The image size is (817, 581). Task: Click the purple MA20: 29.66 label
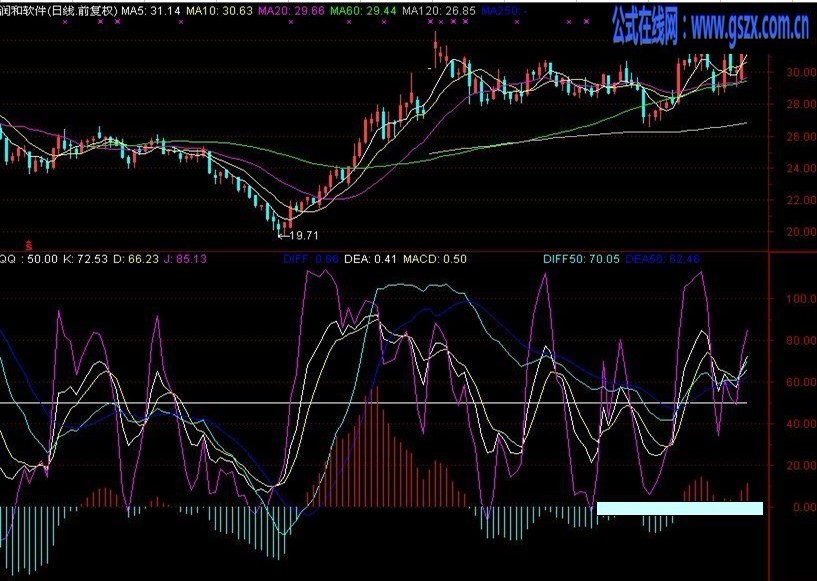point(291,10)
